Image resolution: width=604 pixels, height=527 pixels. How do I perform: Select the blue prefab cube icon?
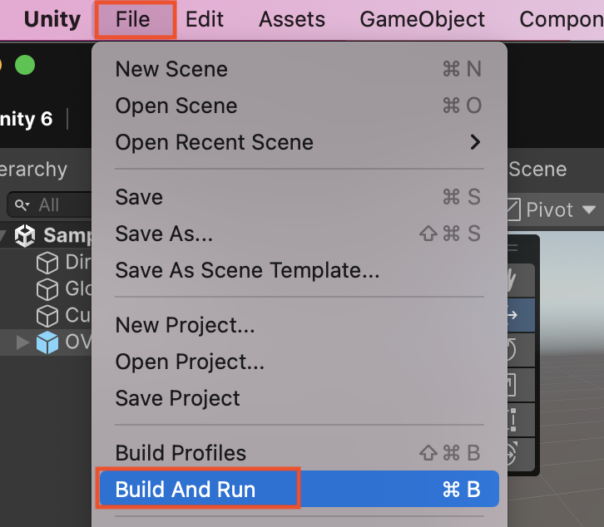[47, 342]
